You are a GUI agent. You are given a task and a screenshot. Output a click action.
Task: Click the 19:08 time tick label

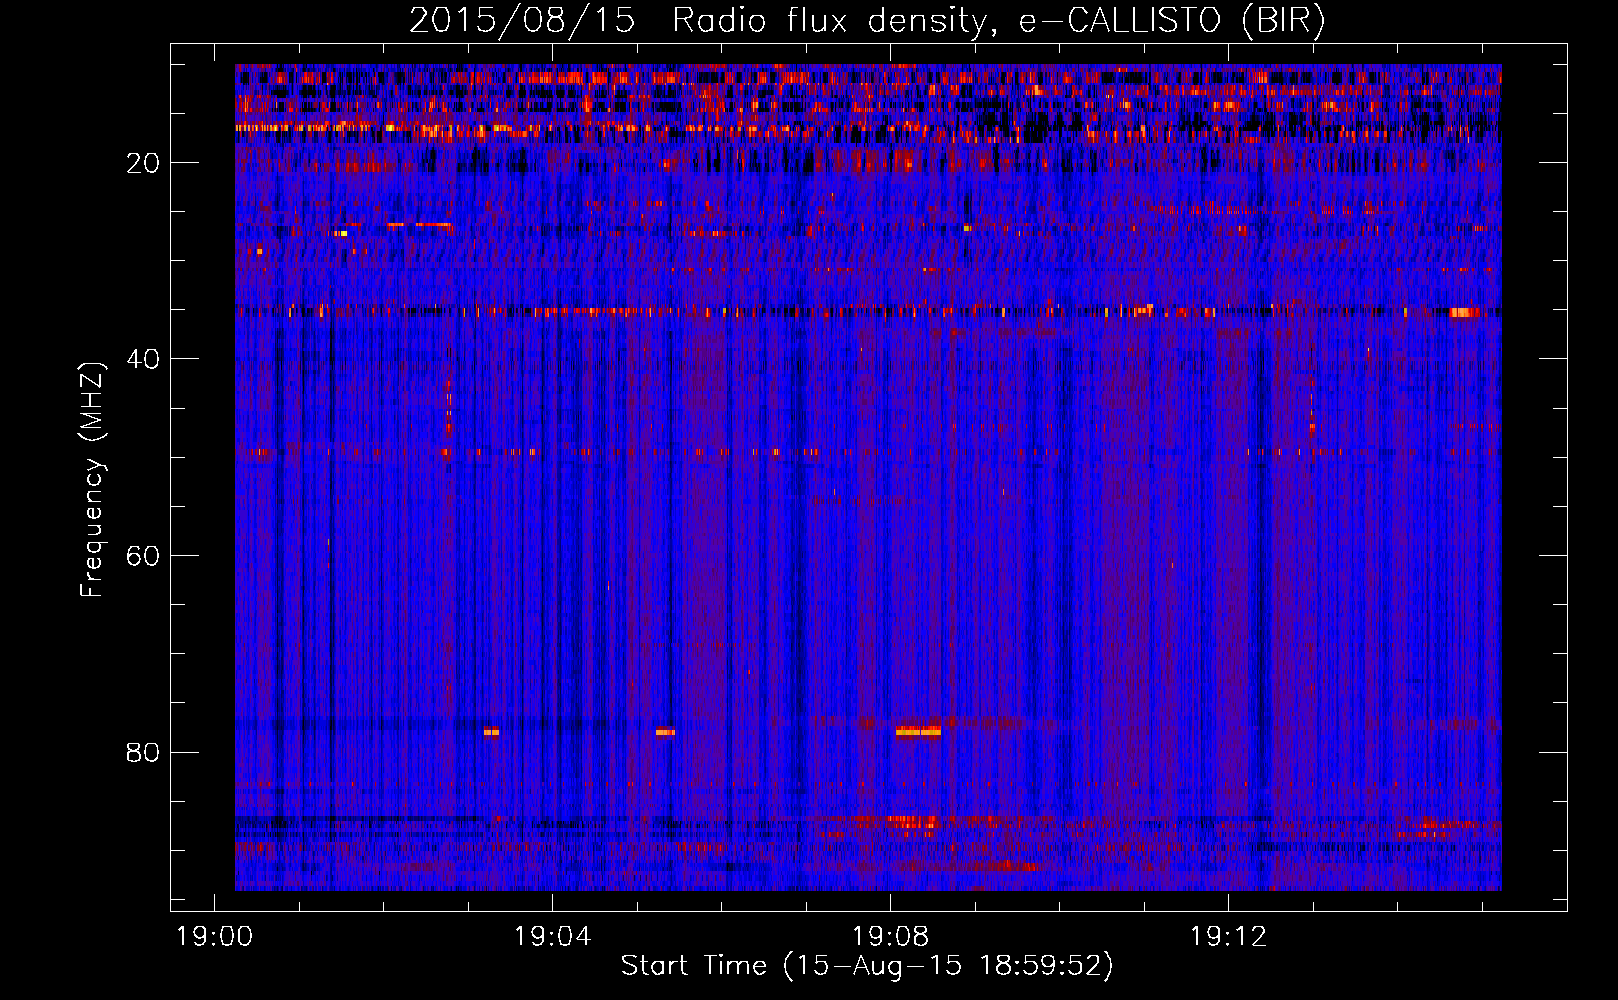[890, 937]
